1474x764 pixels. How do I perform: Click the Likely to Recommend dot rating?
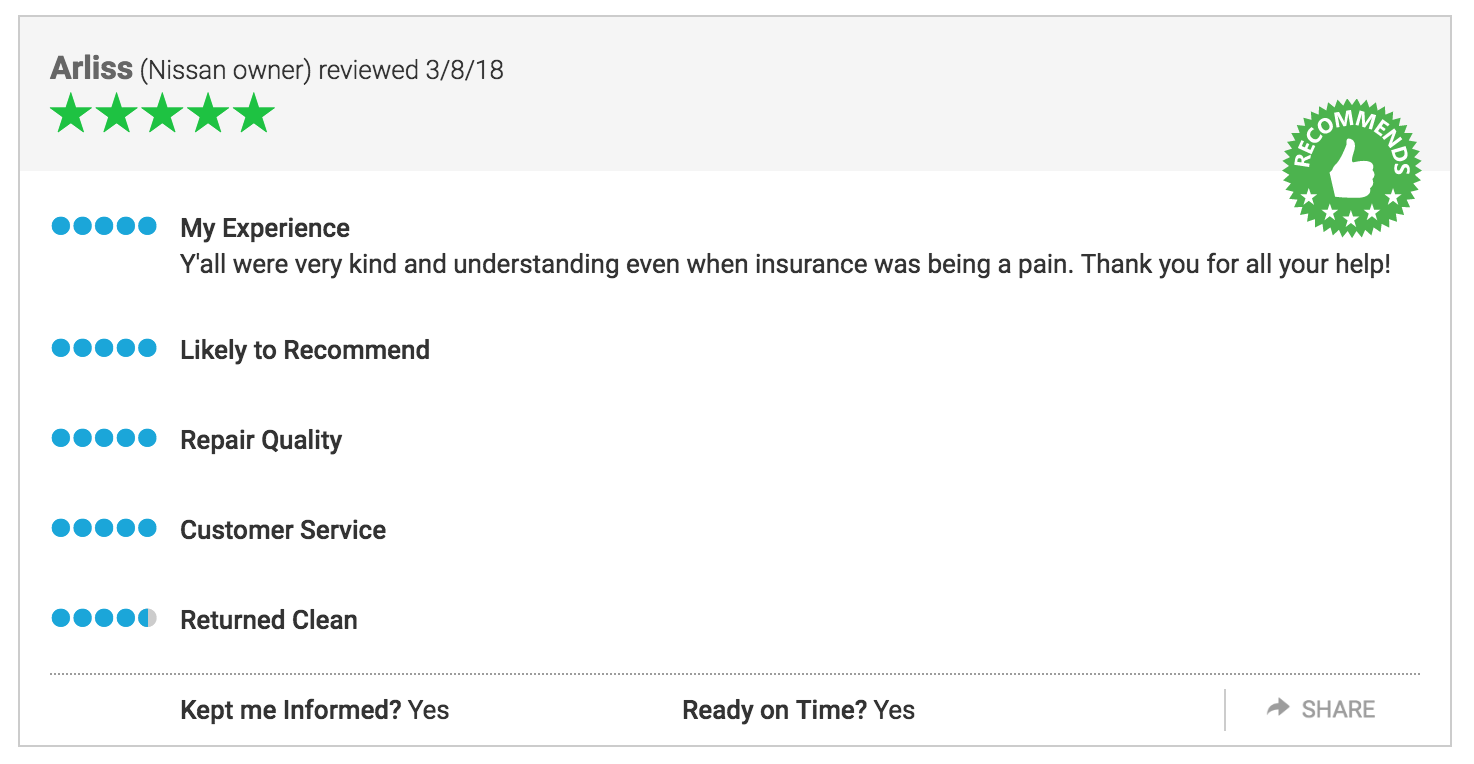click(x=104, y=348)
